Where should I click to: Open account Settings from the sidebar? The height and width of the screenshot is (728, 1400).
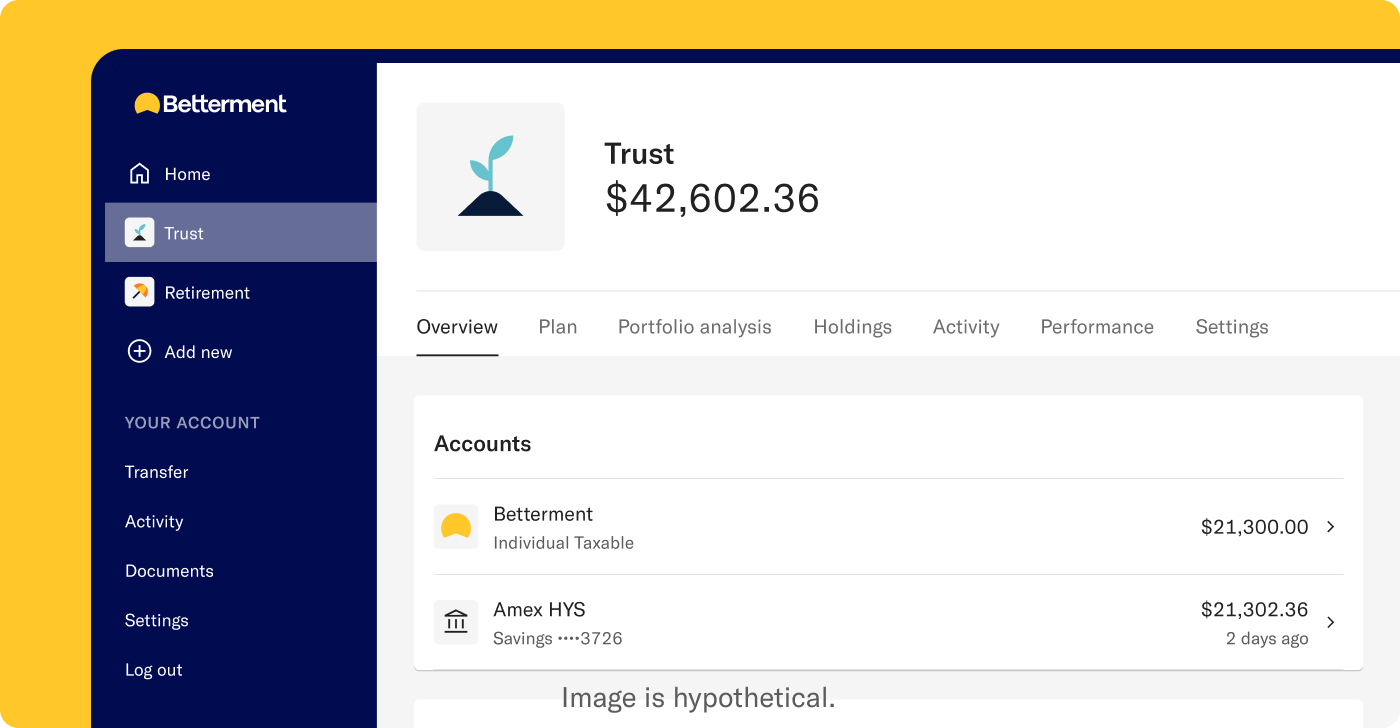click(x=156, y=620)
